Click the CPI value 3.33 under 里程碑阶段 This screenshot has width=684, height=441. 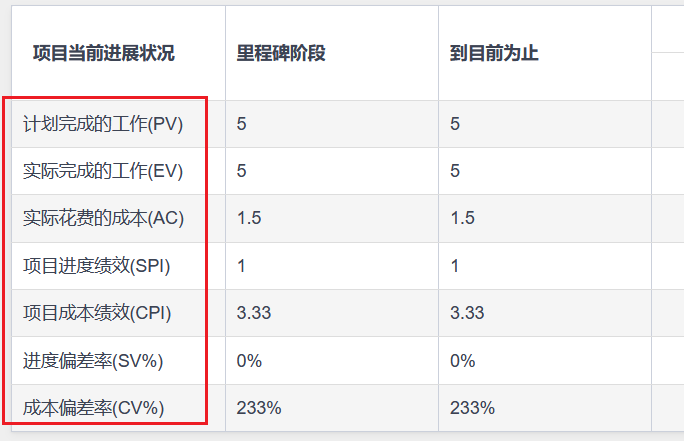(254, 313)
